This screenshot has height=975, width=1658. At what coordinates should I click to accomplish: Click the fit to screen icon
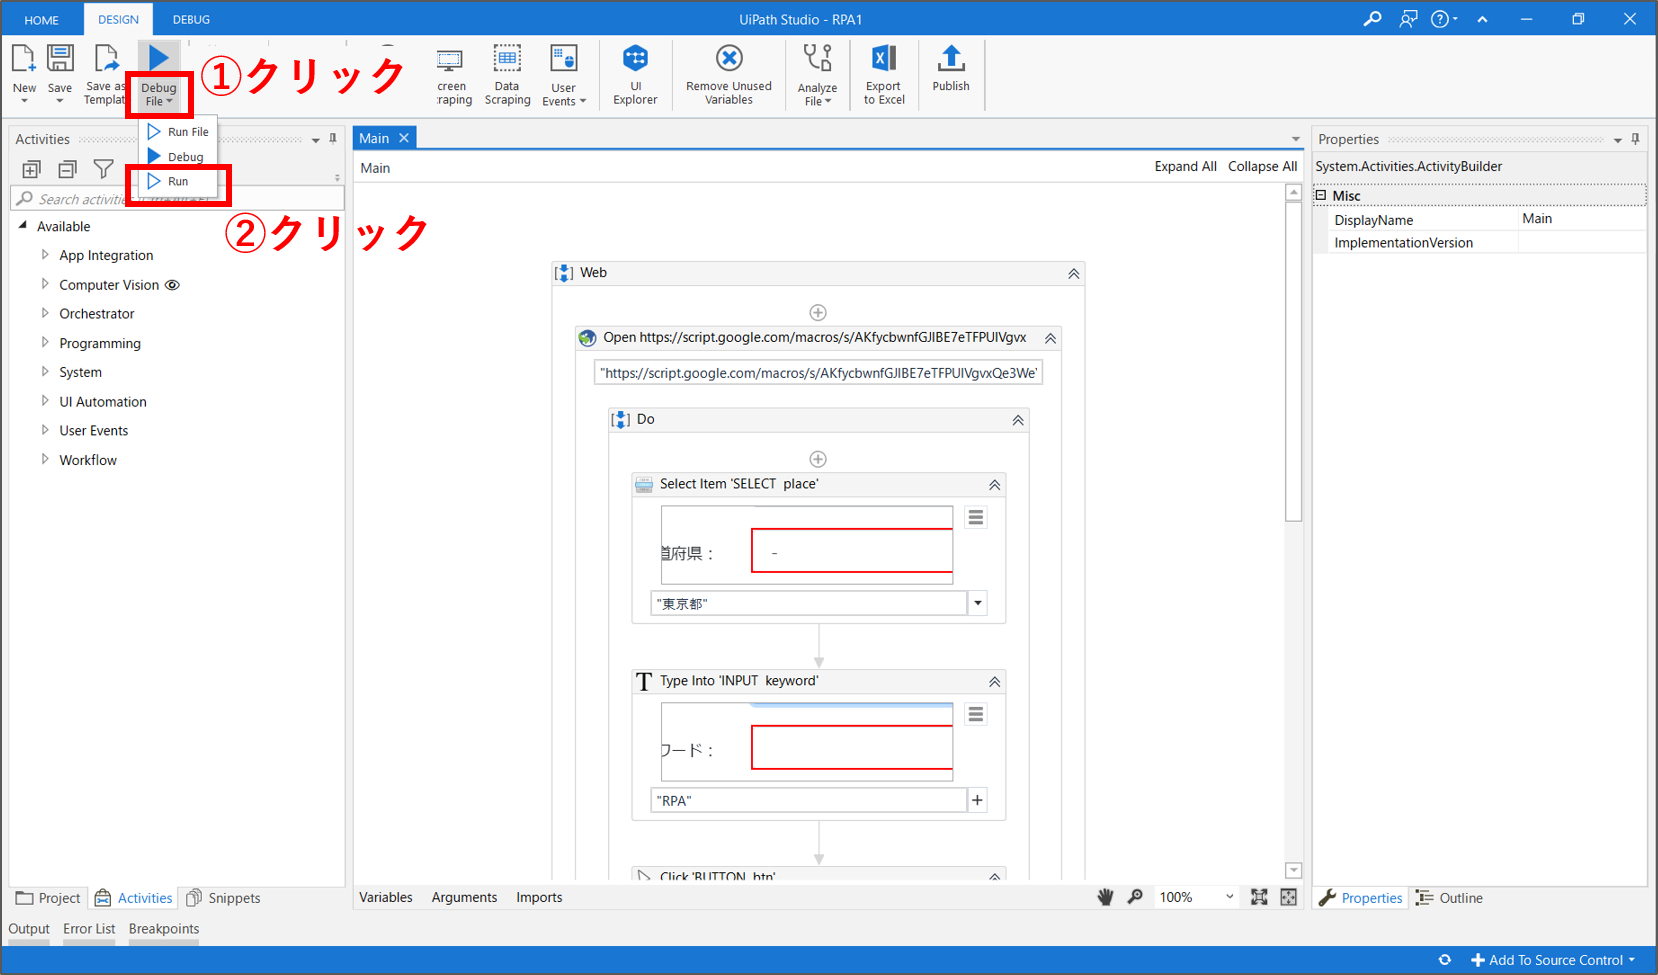1259,897
